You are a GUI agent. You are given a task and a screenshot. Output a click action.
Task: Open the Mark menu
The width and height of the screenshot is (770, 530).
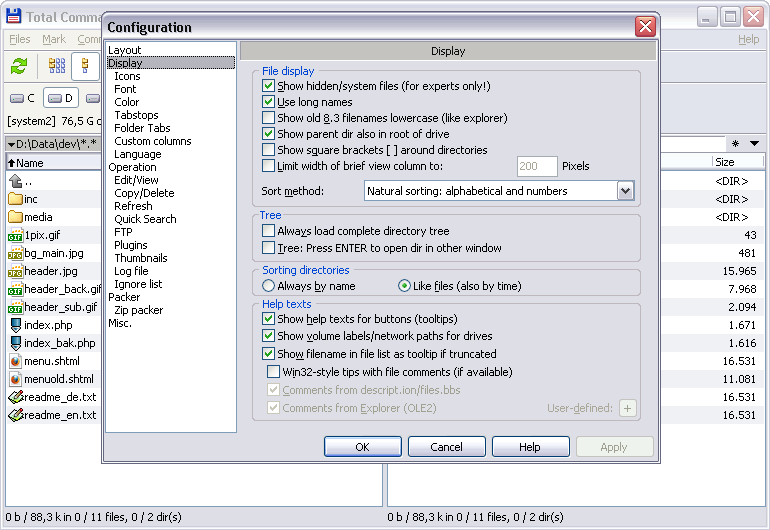pyautogui.click(x=54, y=39)
